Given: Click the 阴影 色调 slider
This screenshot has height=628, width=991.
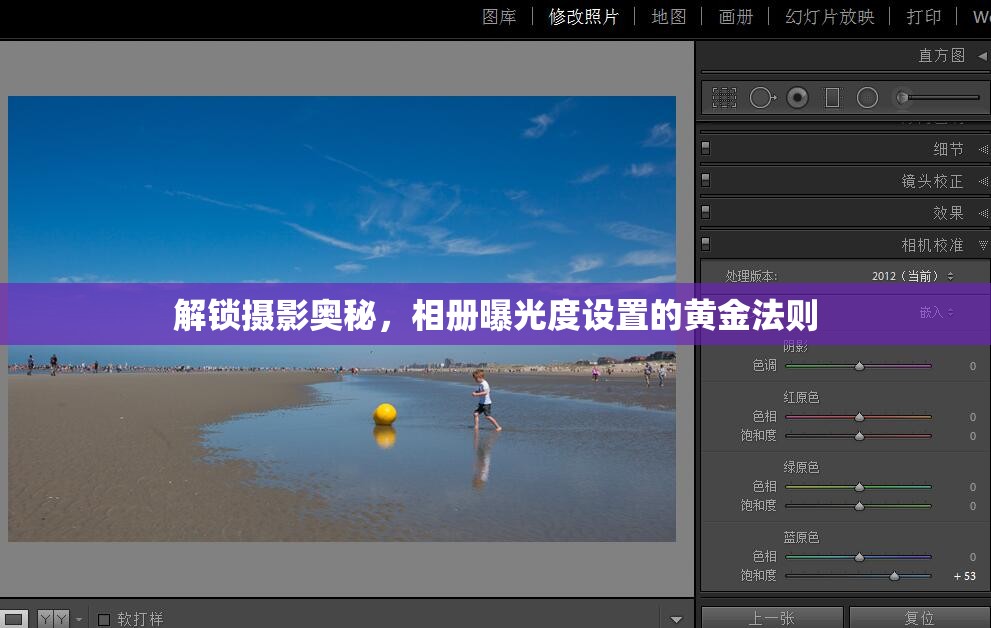Looking at the screenshot, I should pos(858,366).
